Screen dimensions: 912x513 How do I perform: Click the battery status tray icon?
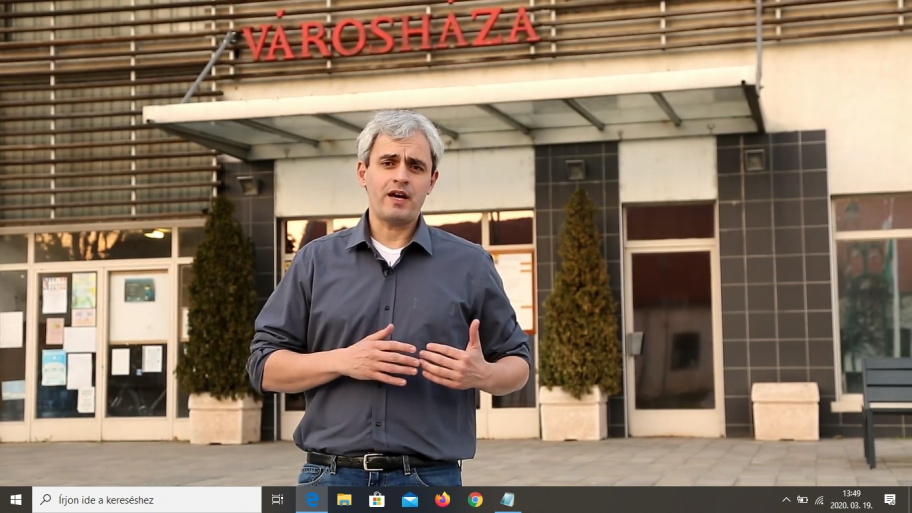pos(802,499)
